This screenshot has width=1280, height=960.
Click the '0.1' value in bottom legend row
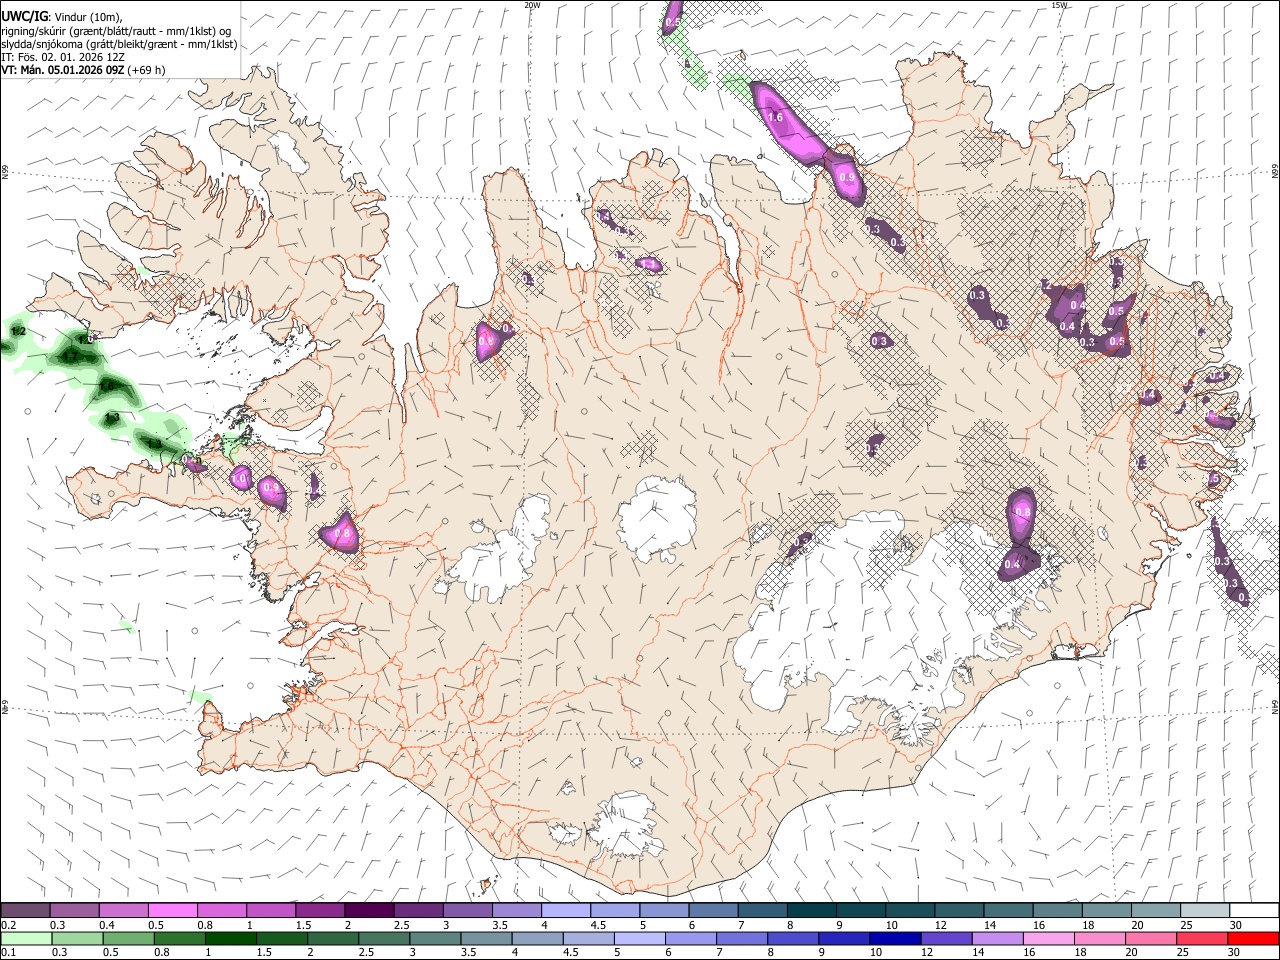[9, 953]
